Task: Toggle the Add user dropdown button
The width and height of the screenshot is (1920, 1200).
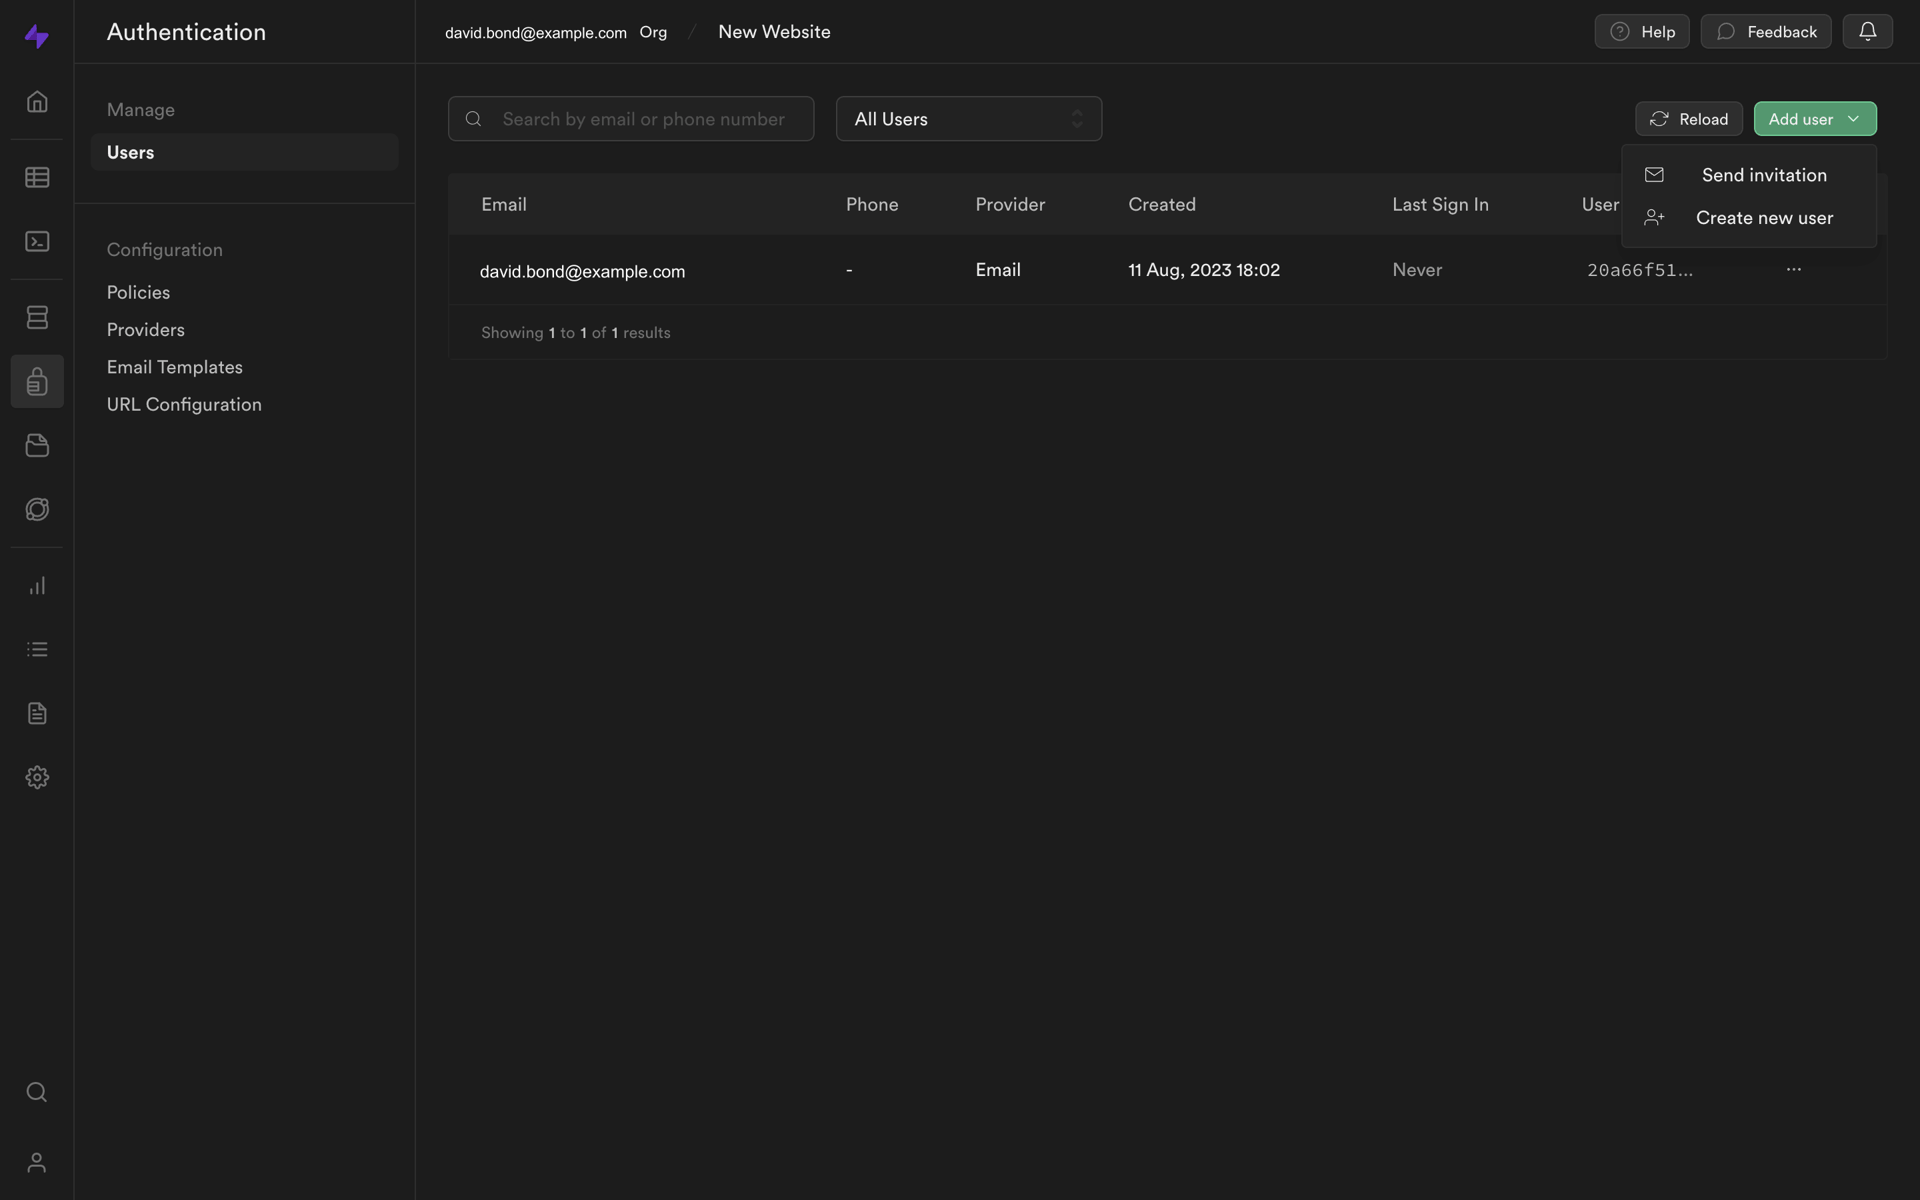Action: pyautogui.click(x=1814, y=119)
